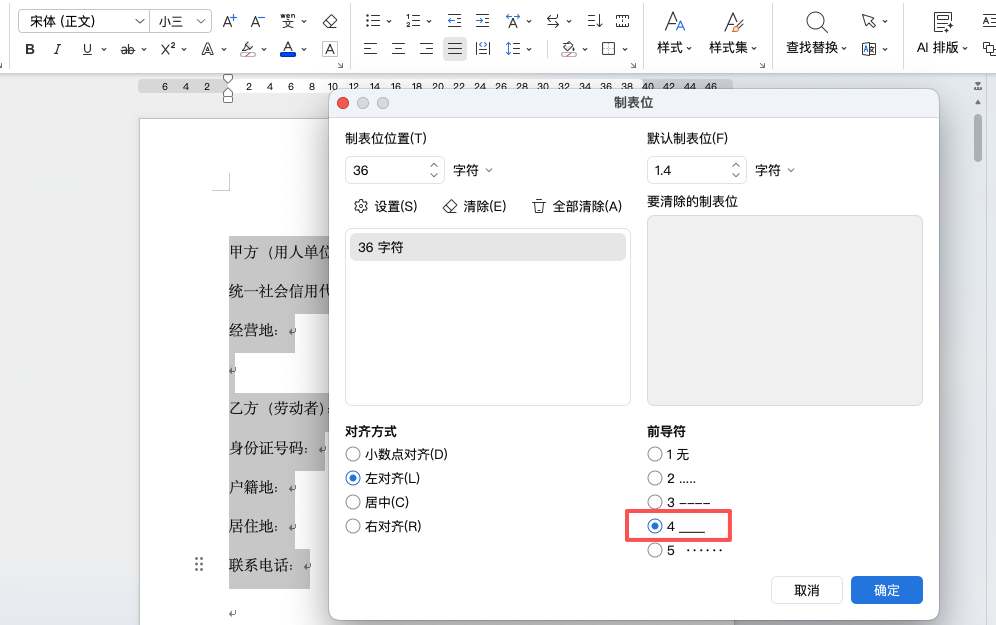Viewport: 996px width, 625px height.
Task: Expand the line spacing dropdown arrow
Action: [529, 49]
